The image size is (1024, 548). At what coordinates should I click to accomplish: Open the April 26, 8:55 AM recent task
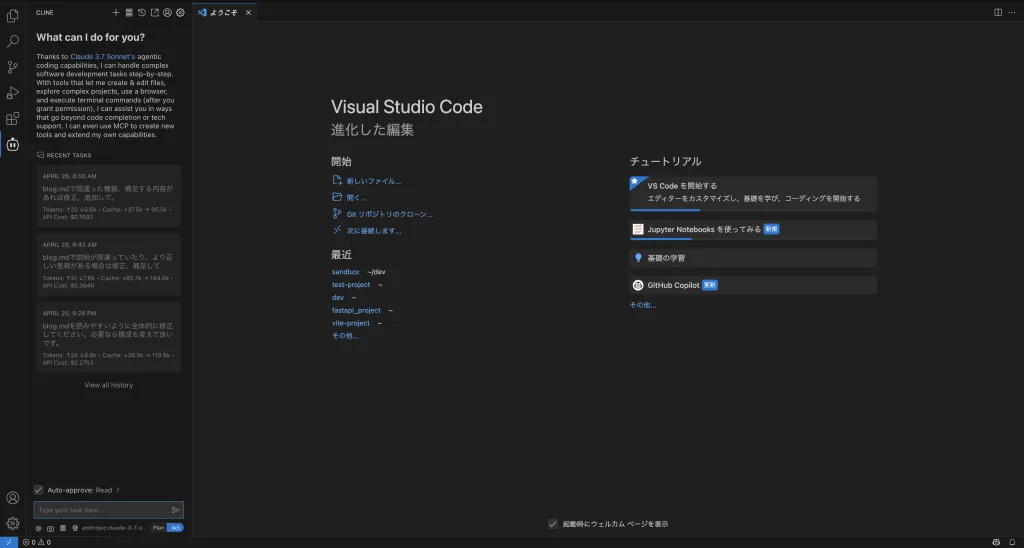coord(108,196)
